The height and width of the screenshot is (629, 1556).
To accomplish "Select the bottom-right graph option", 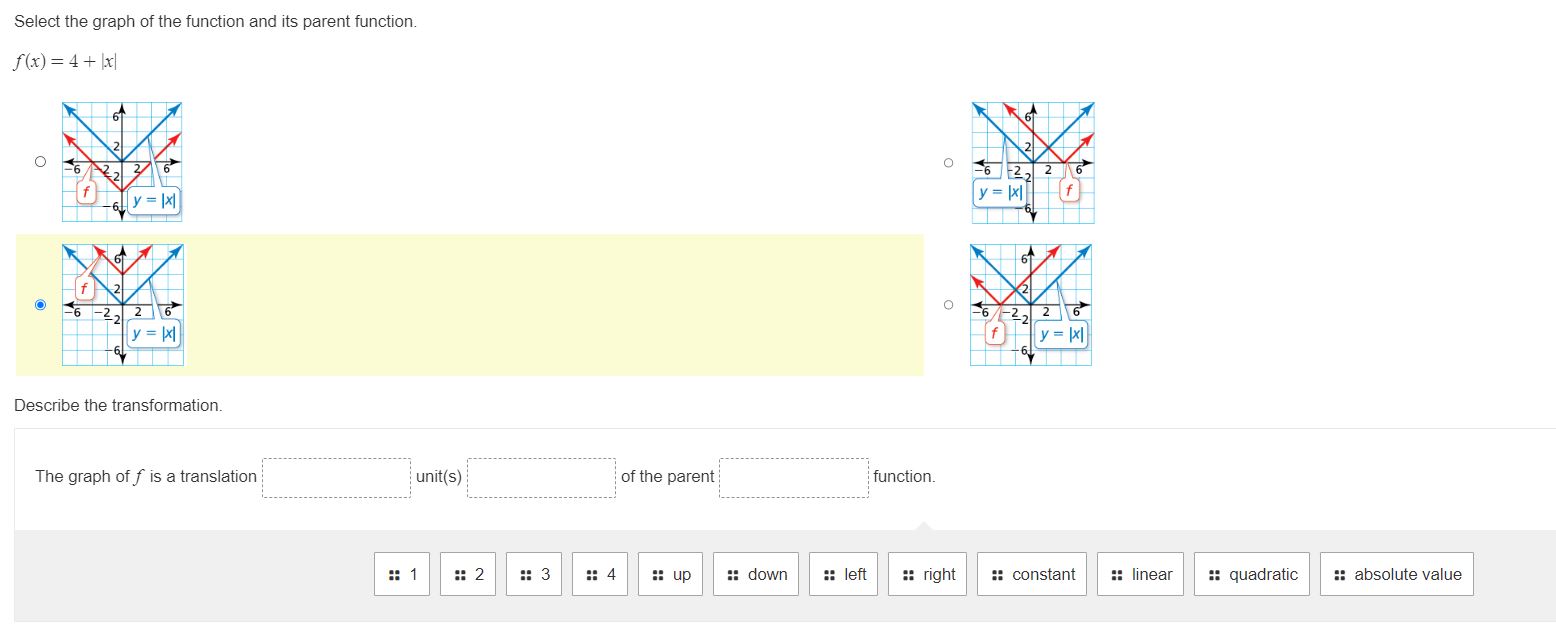I will tap(948, 304).
